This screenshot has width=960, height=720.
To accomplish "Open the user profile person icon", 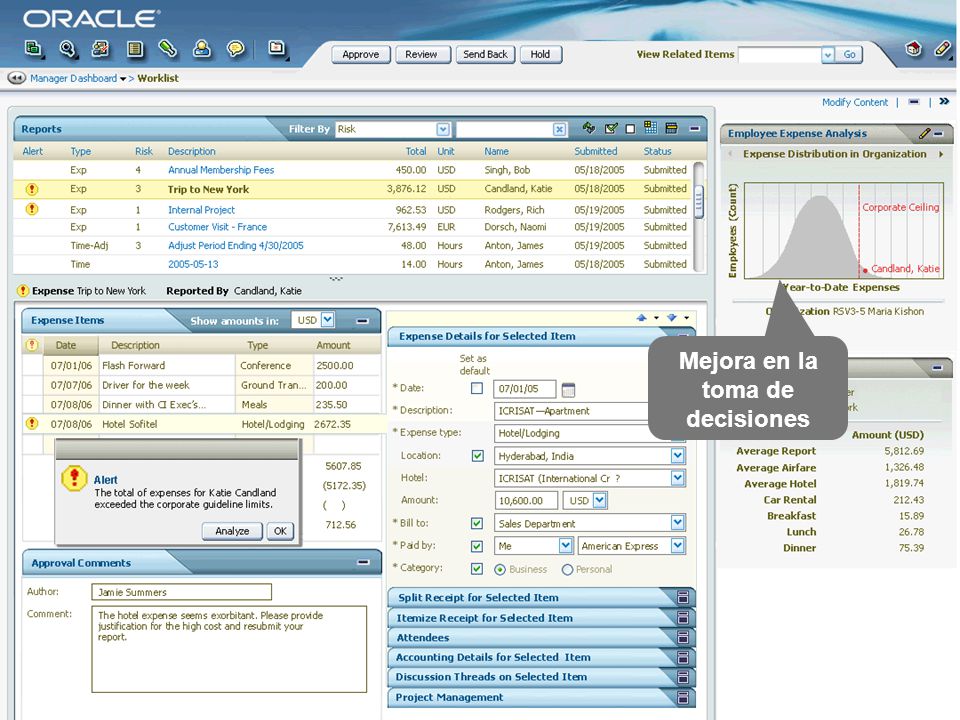I will 201,48.
